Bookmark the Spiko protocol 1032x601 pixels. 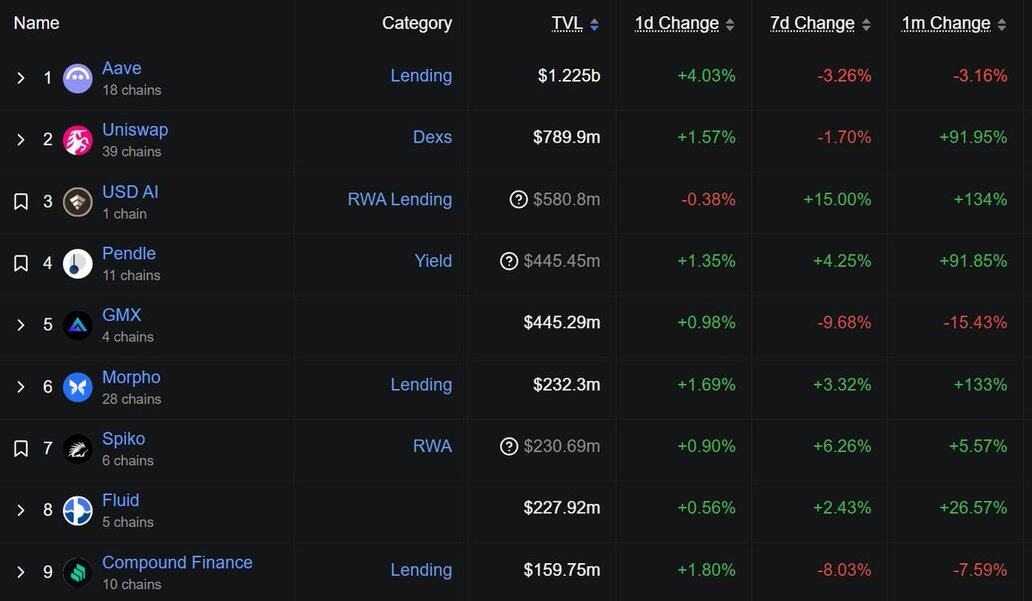pyautogui.click(x=21, y=449)
